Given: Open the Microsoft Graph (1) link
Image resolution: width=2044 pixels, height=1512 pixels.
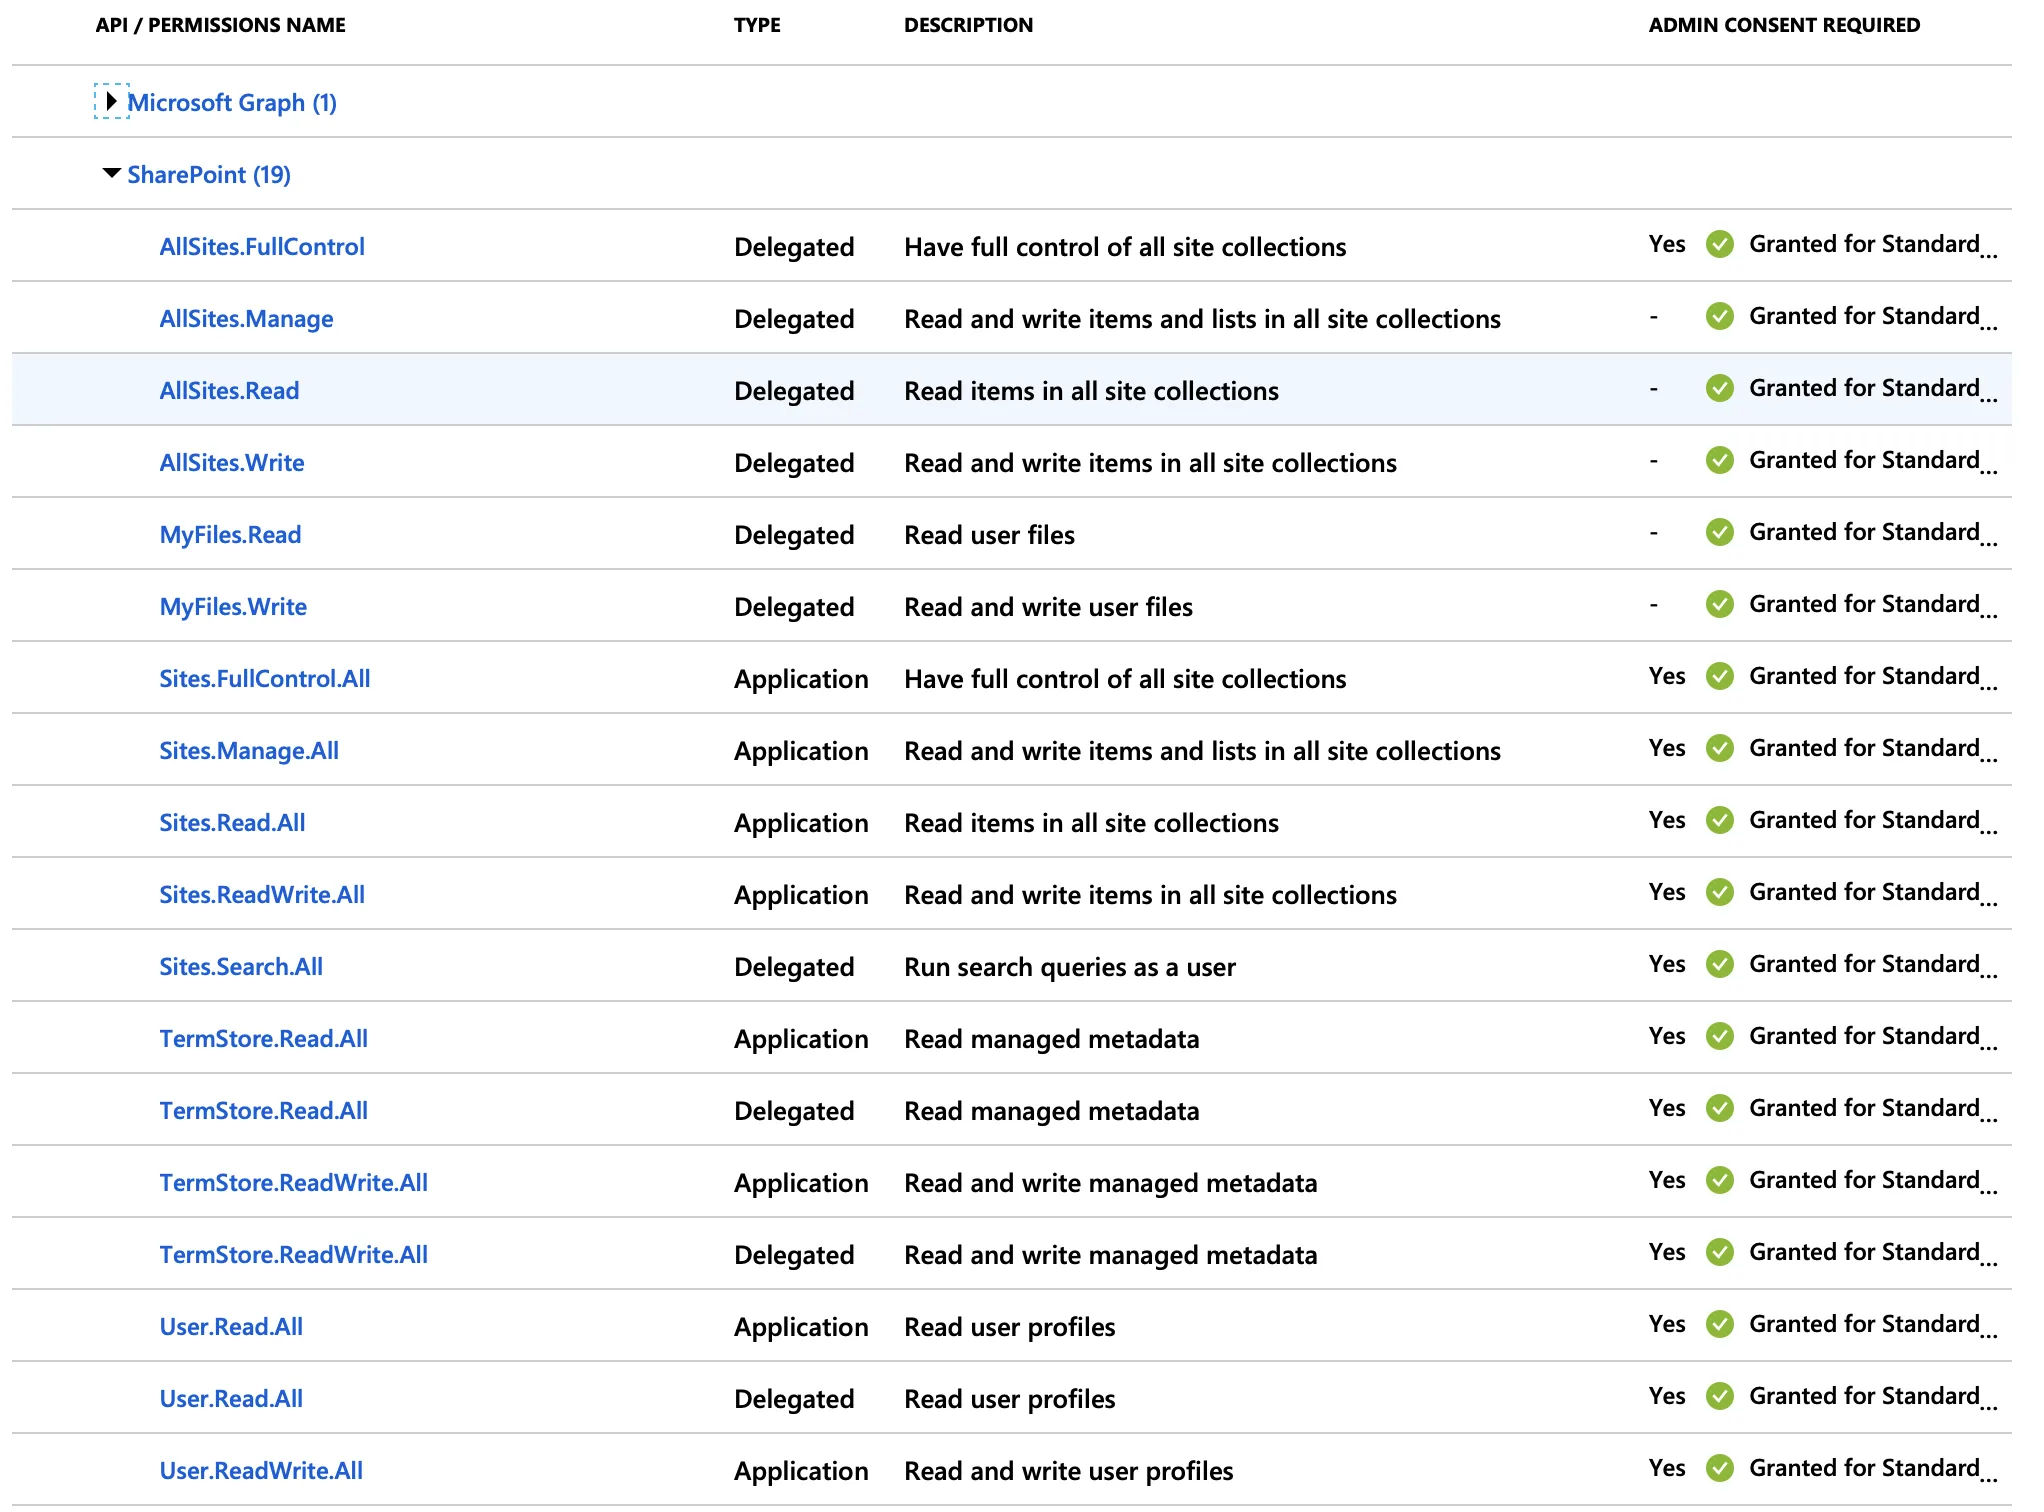Looking at the screenshot, I should pos(231,103).
